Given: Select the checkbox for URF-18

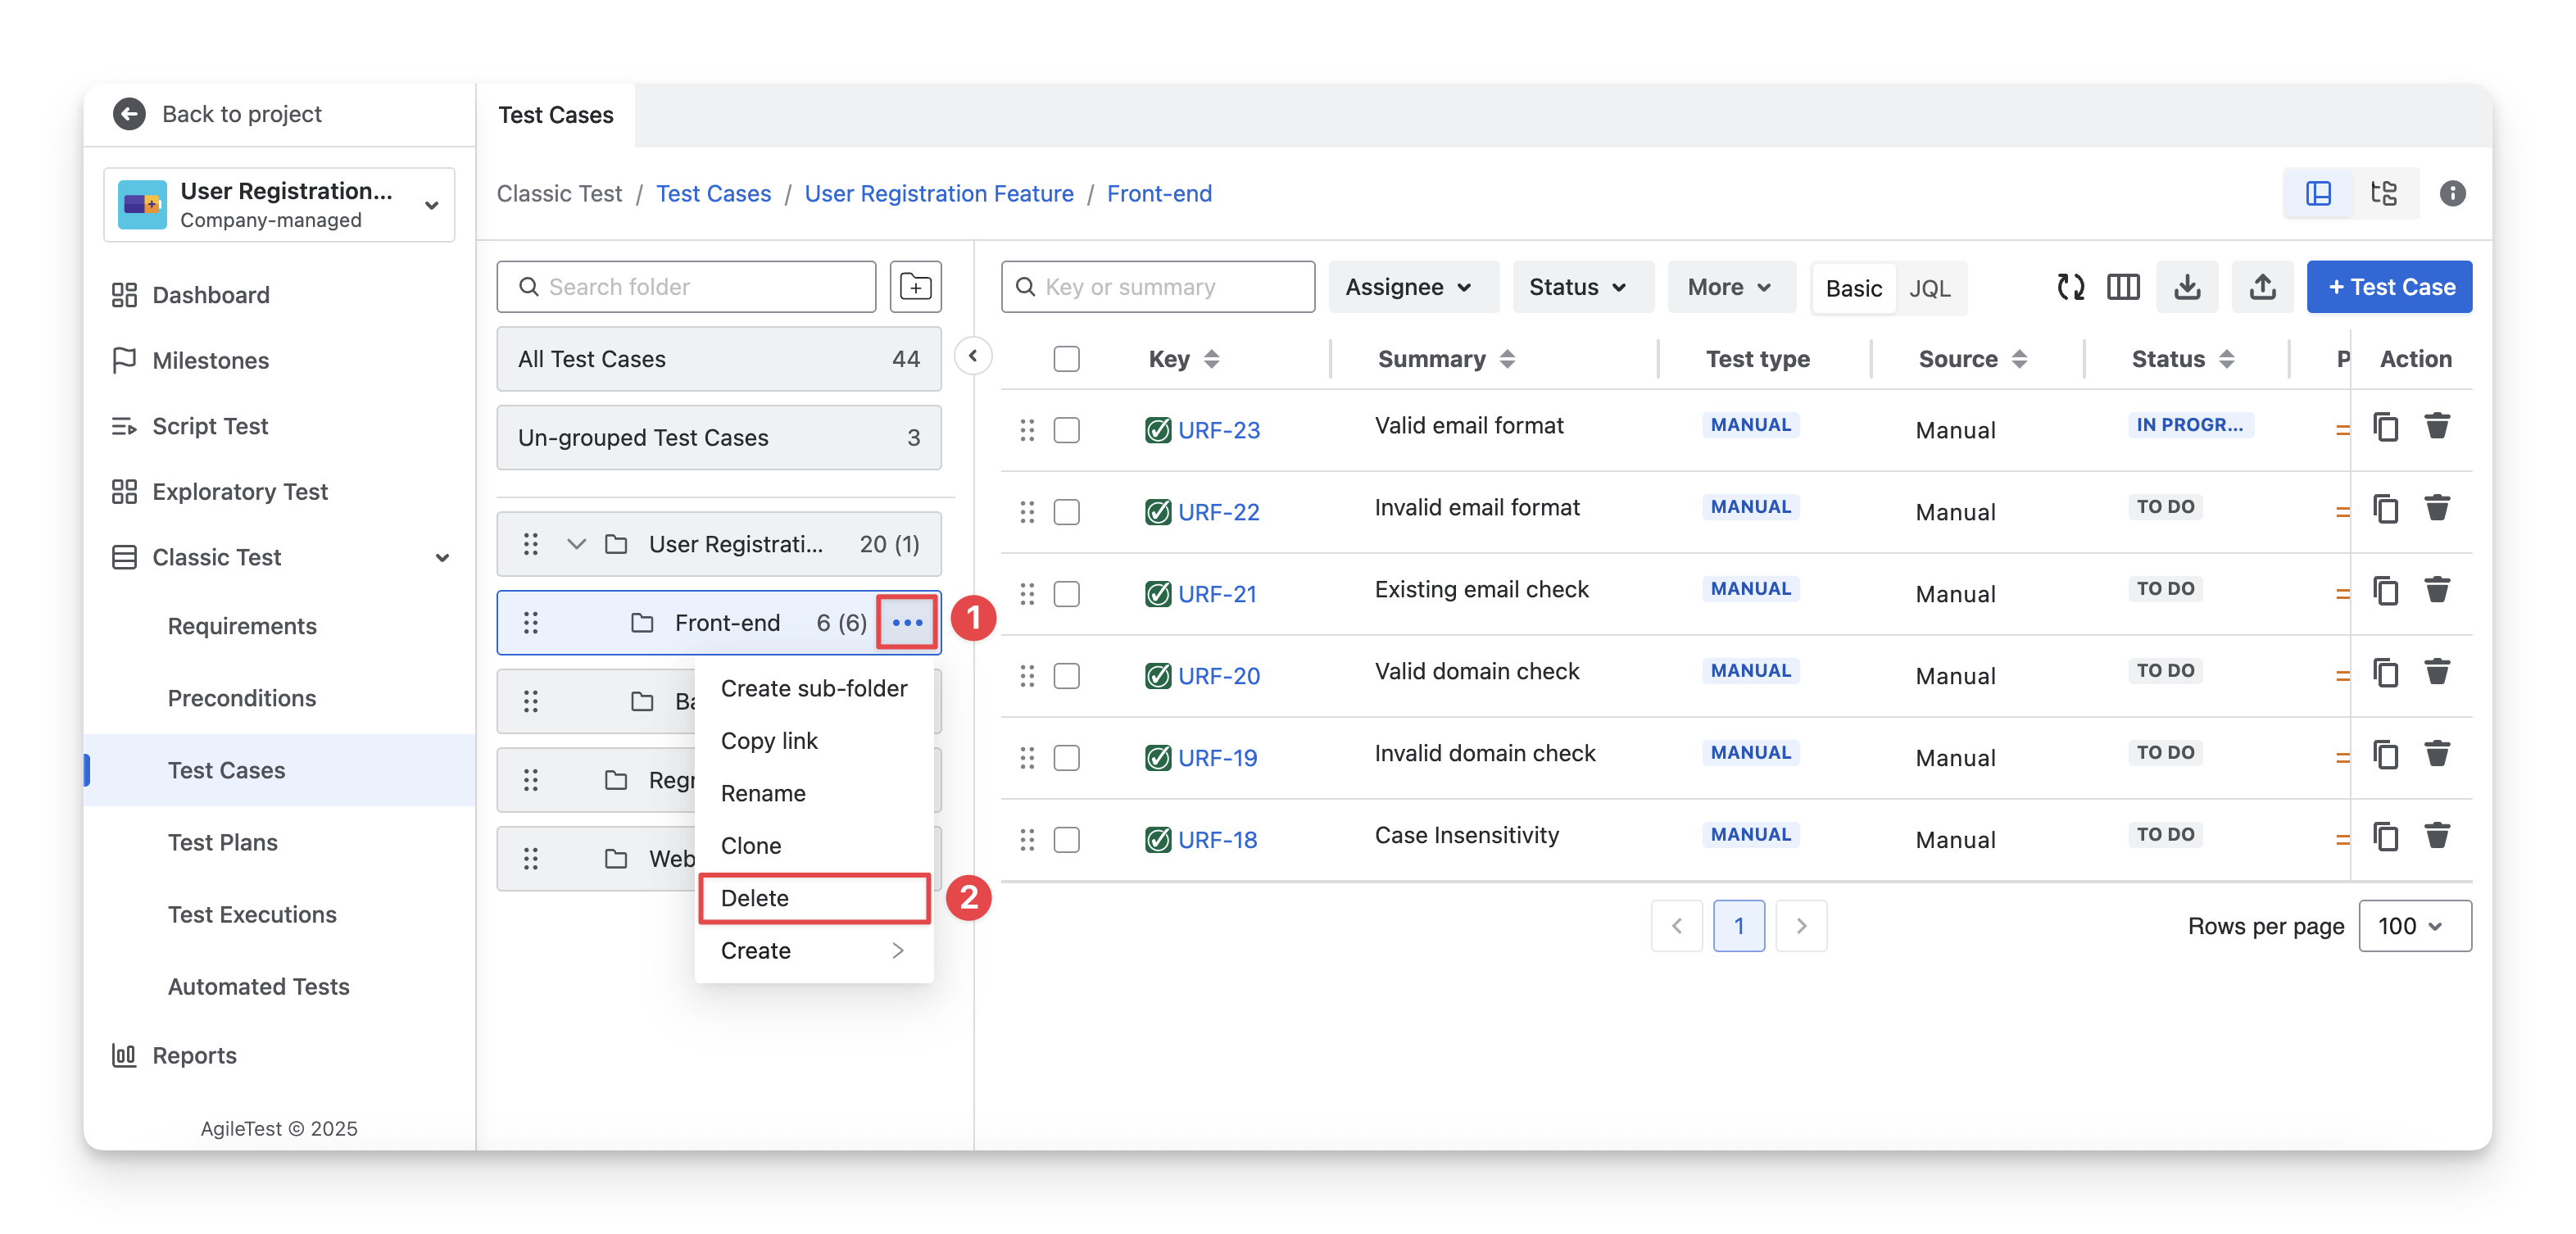Looking at the screenshot, I should (1066, 840).
